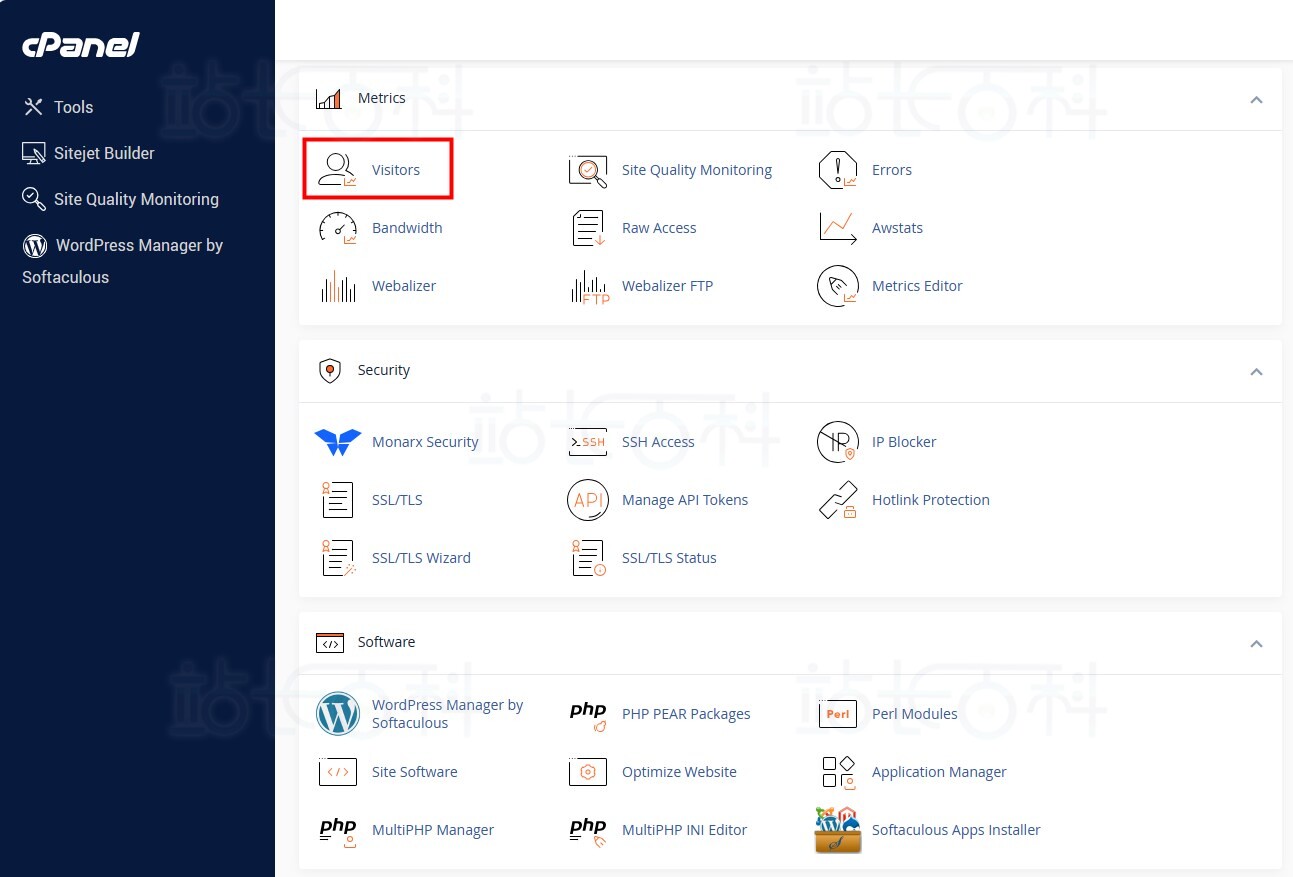Click the Raw Access document icon

tap(588, 228)
